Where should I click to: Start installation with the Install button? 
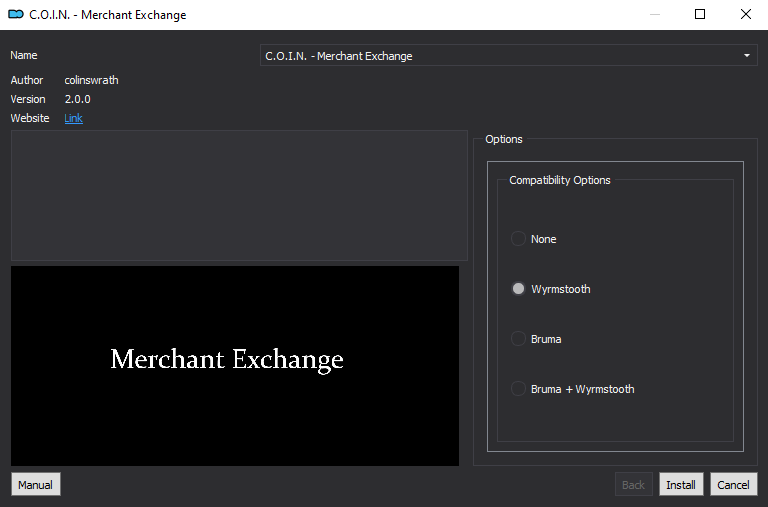681,484
